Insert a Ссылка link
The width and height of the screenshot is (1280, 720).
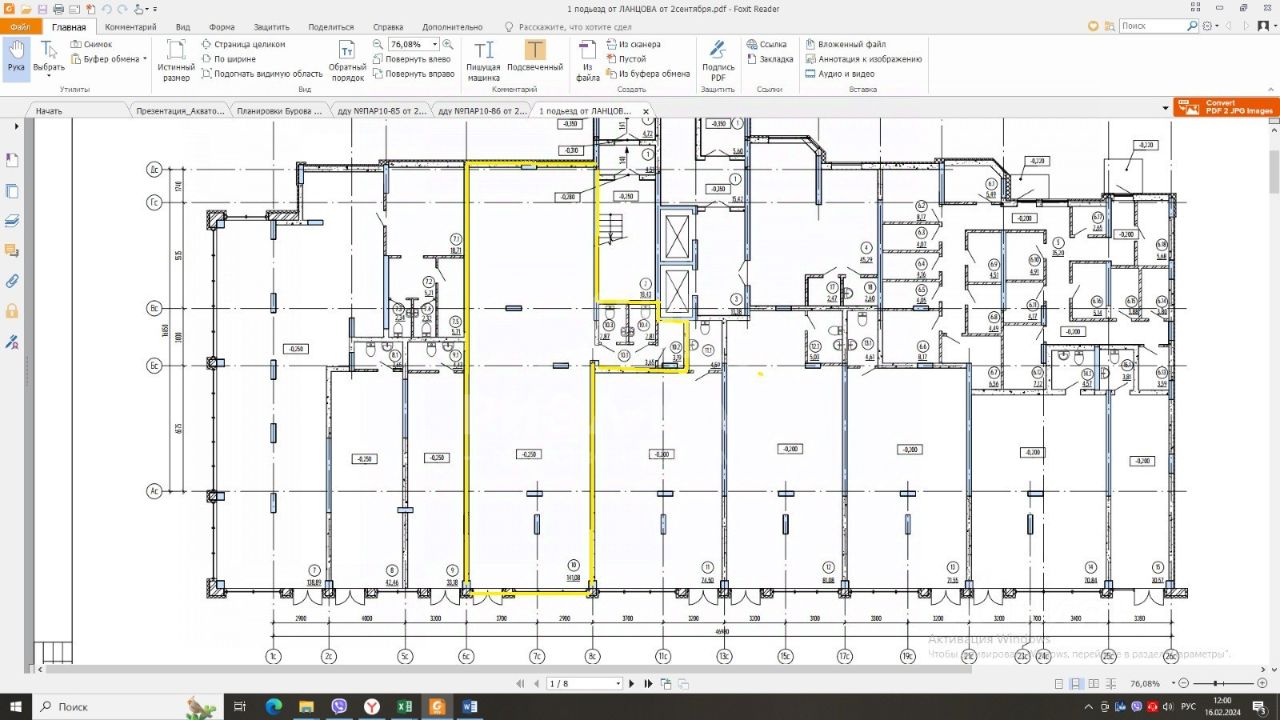[x=766, y=44]
